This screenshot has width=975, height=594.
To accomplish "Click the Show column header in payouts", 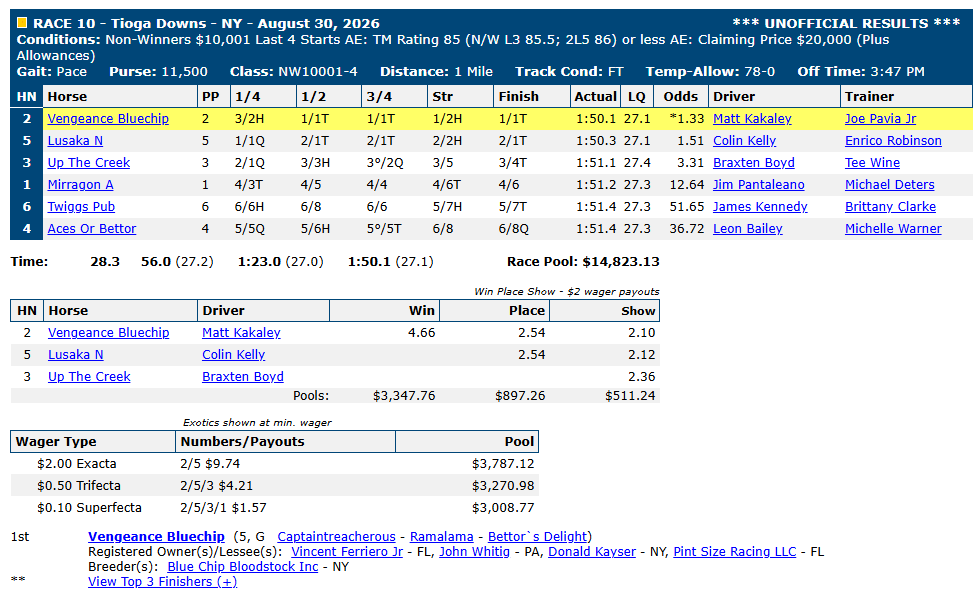I will tap(604, 310).
